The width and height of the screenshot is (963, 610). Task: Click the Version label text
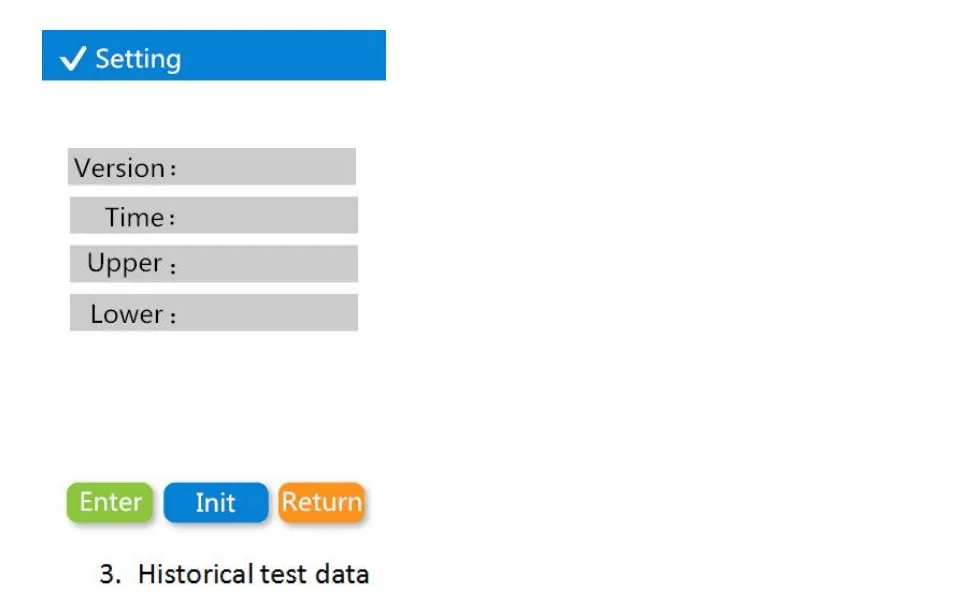point(119,168)
